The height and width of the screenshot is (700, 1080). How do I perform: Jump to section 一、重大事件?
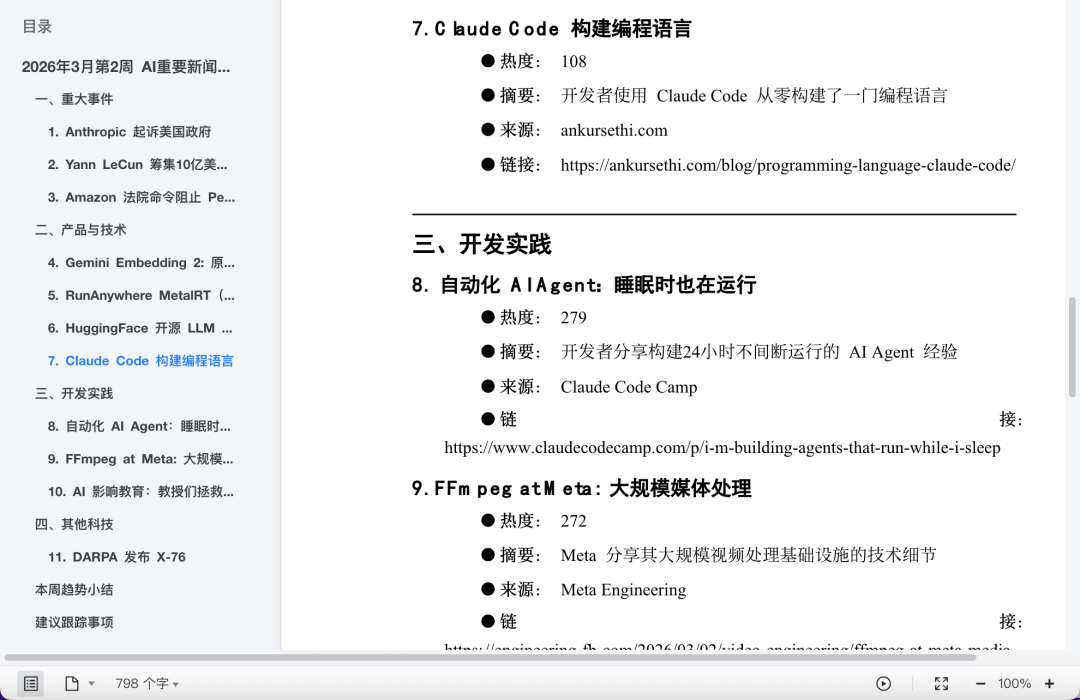pos(74,99)
